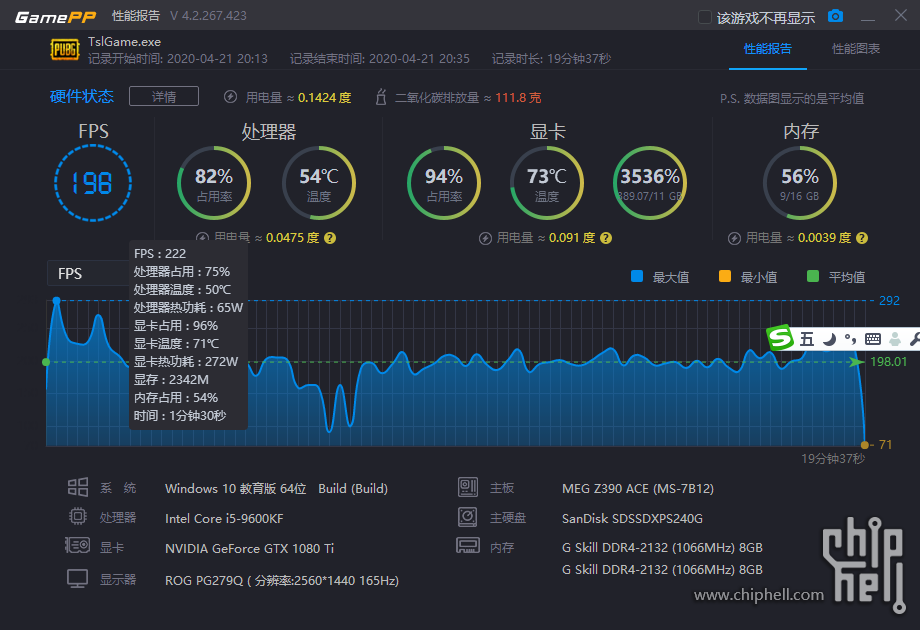Enable the 该游戏不再显示 checkbox

705,17
